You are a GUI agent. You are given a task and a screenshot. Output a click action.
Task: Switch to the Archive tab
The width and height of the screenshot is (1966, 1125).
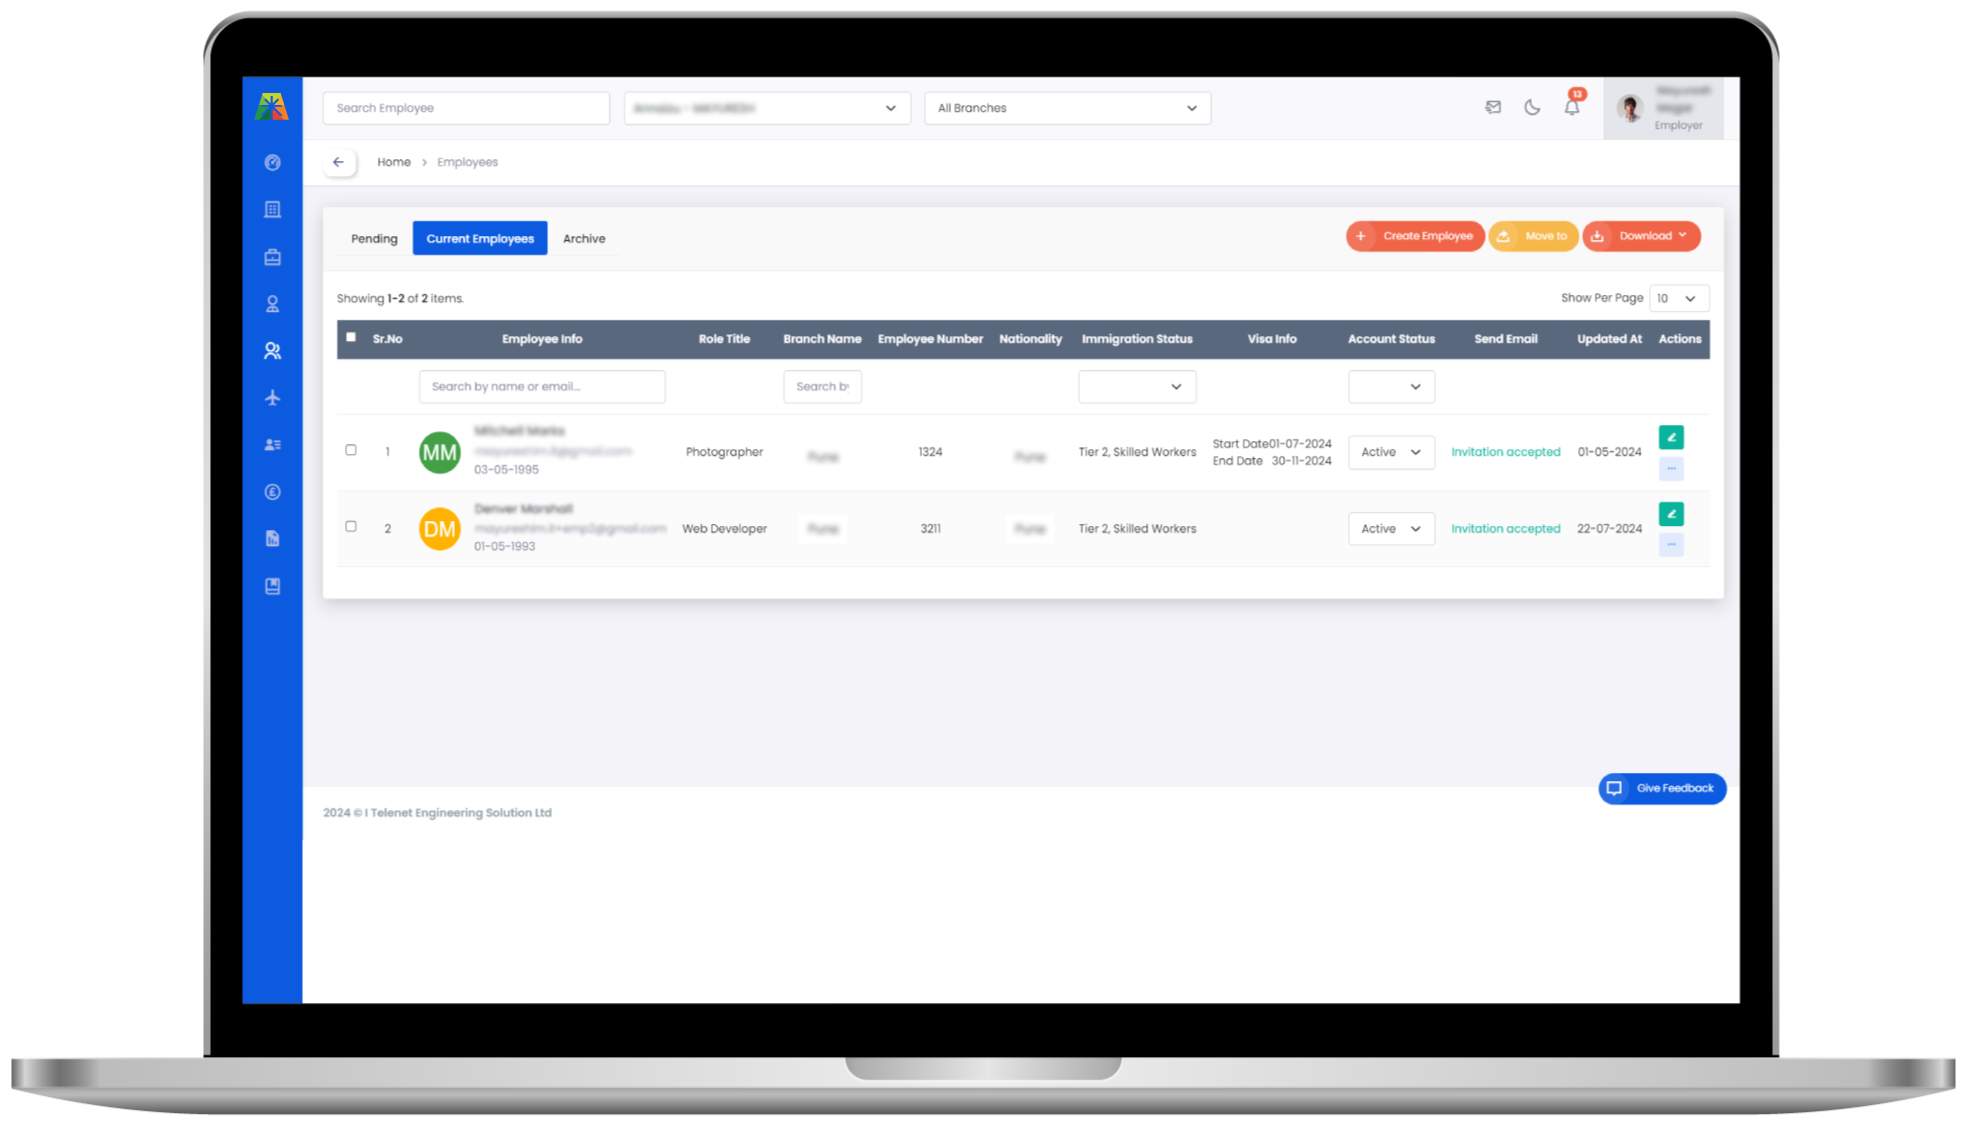583,238
